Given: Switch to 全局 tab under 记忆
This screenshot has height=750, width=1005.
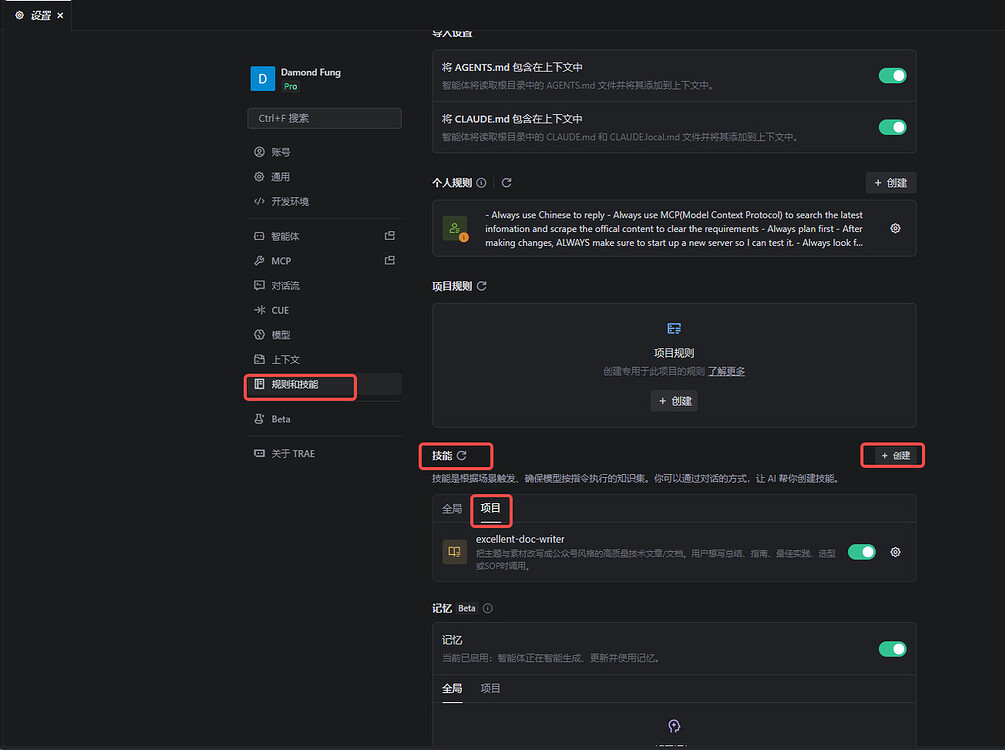Looking at the screenshot, I should pyautogui.click(x=452, y=688).
